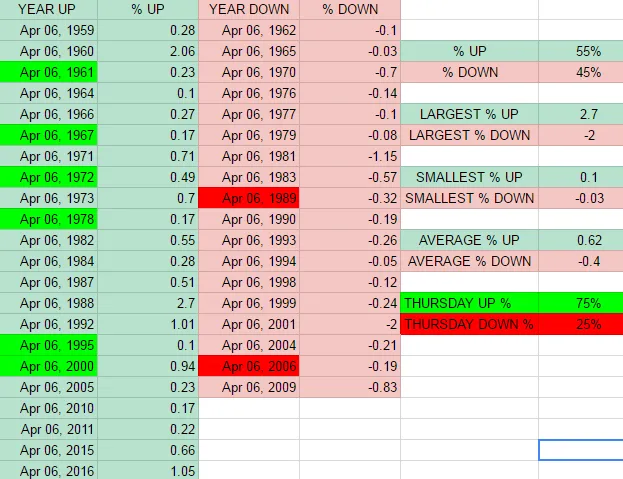Screen dimensions: 623x479
Task: Click the 45% summary value cell
Action: point(581,72)
